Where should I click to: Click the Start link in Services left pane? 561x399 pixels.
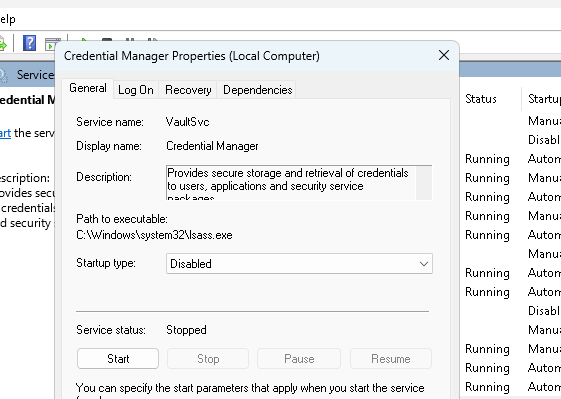point(5,133)
